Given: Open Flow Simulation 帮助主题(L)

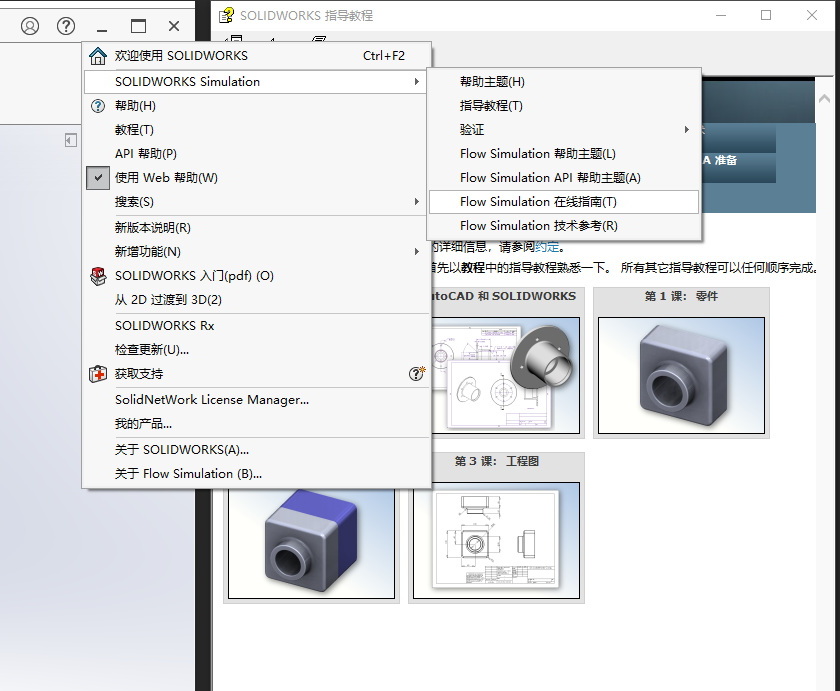Looking at the screenshot, I should tap(564, 154).
